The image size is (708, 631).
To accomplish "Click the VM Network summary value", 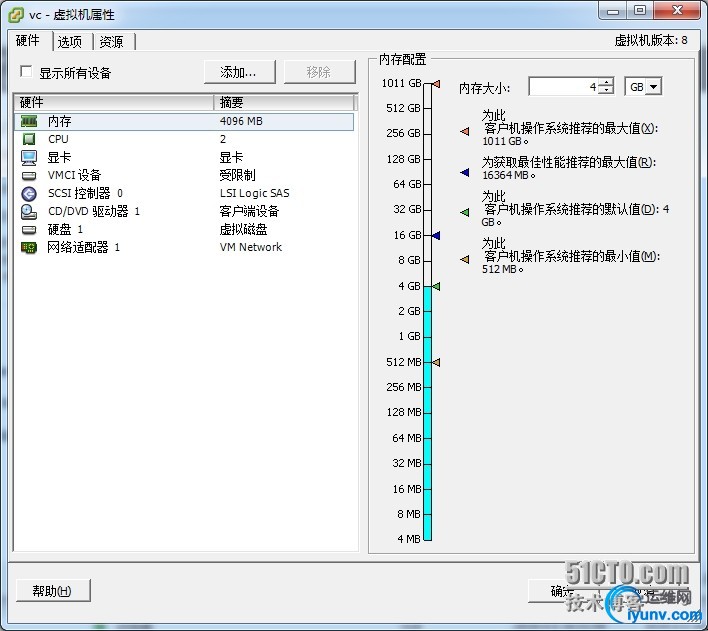I will pos(251,247).
